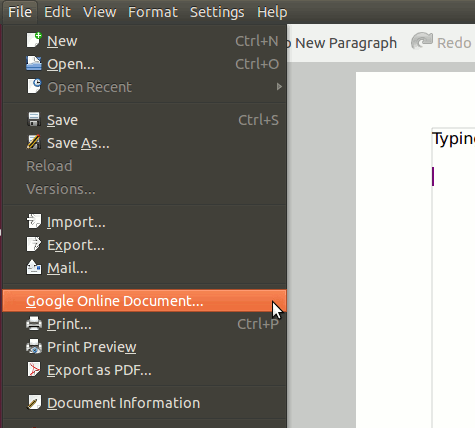475x428 pixels.
Task: Click the Import document icon
Action: pyautogui.click(x=34, y=221)
